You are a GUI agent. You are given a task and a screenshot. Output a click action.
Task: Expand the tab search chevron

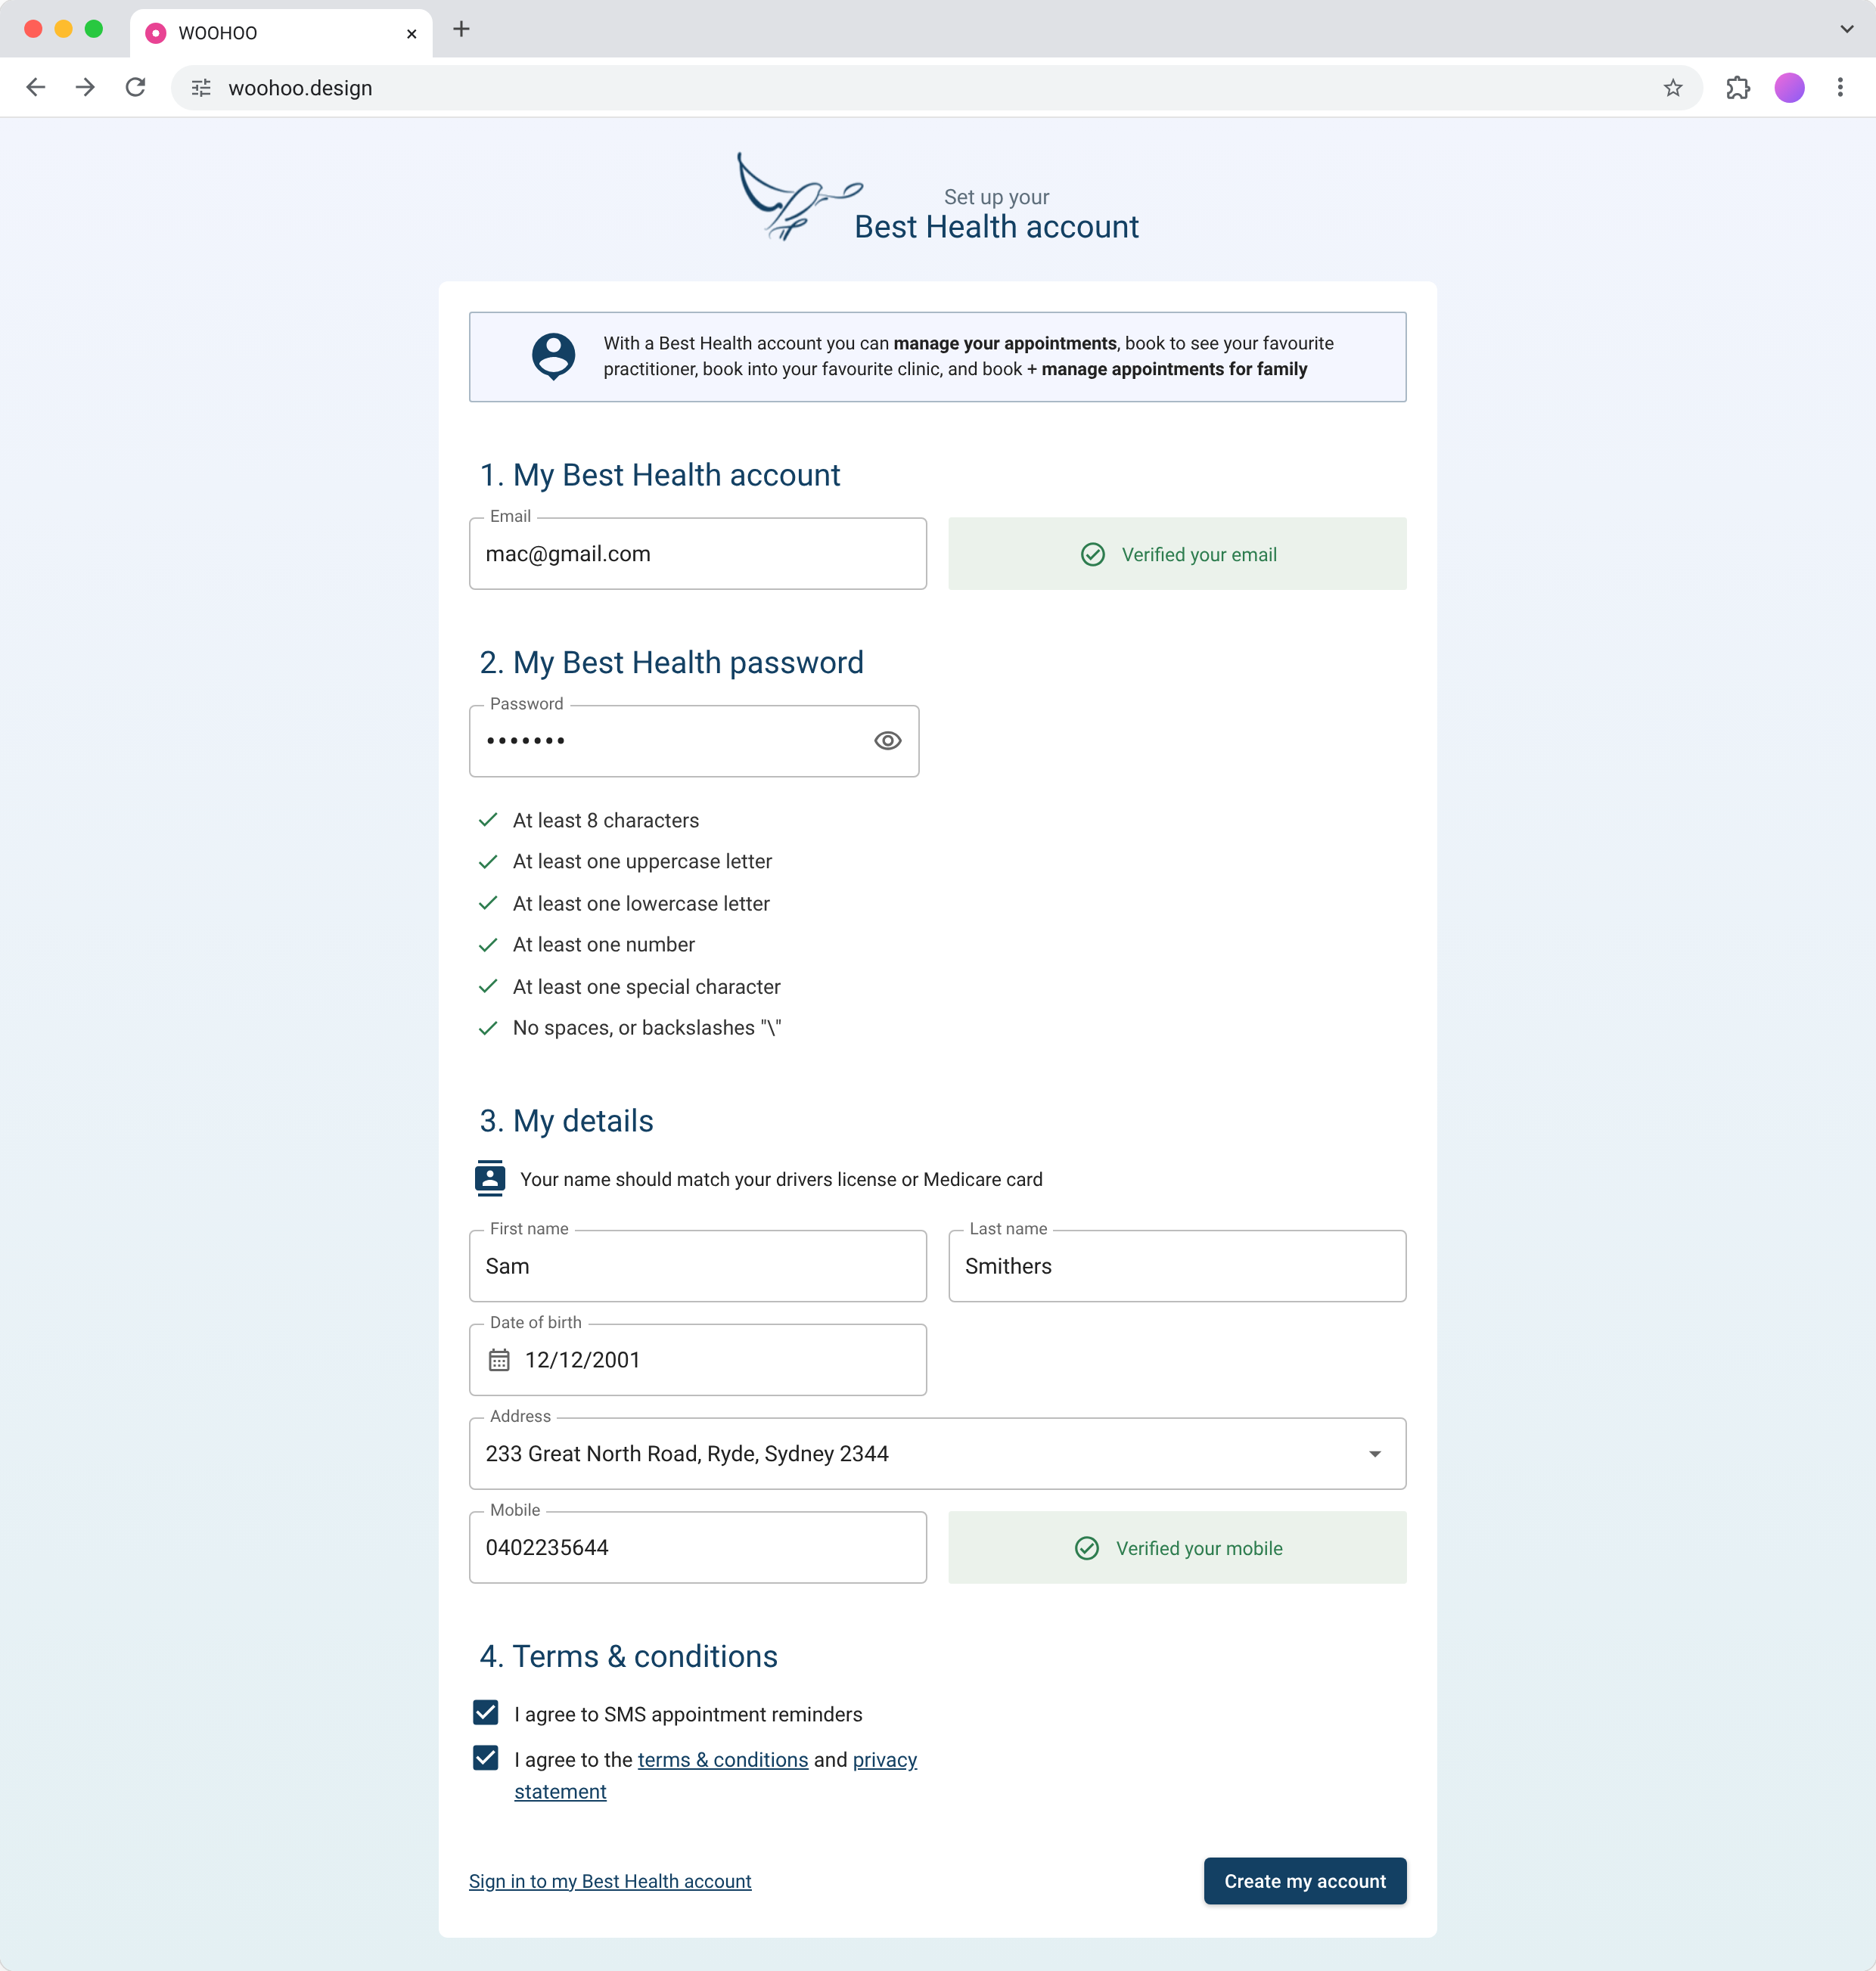pyautogui.click(x=1846, y=29)
